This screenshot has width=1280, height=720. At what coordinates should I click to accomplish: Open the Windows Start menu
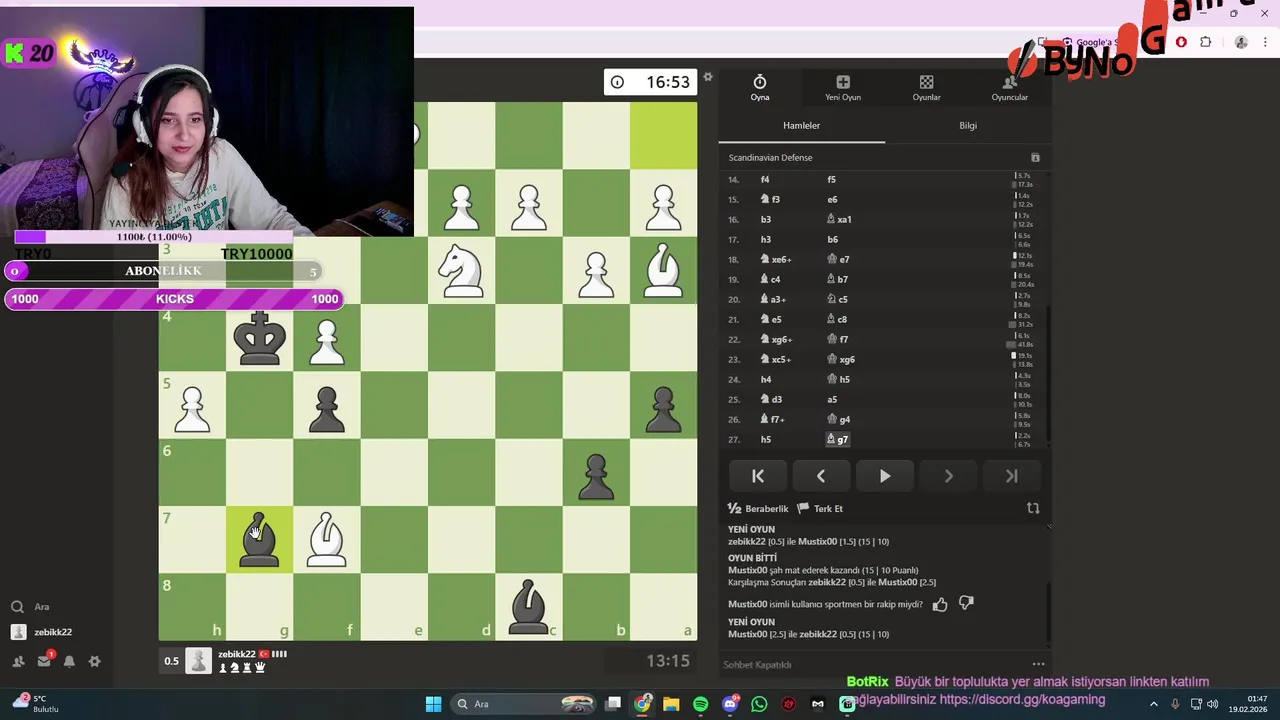coord(433,704)
